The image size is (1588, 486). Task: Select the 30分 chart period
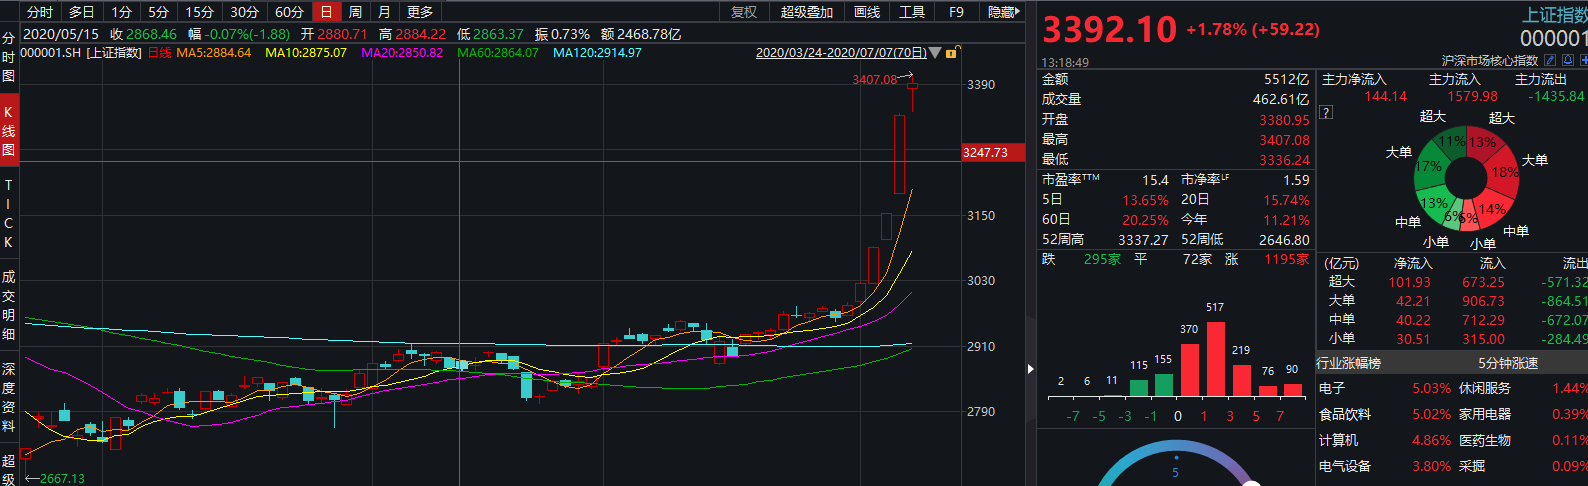tap(244, 12)
